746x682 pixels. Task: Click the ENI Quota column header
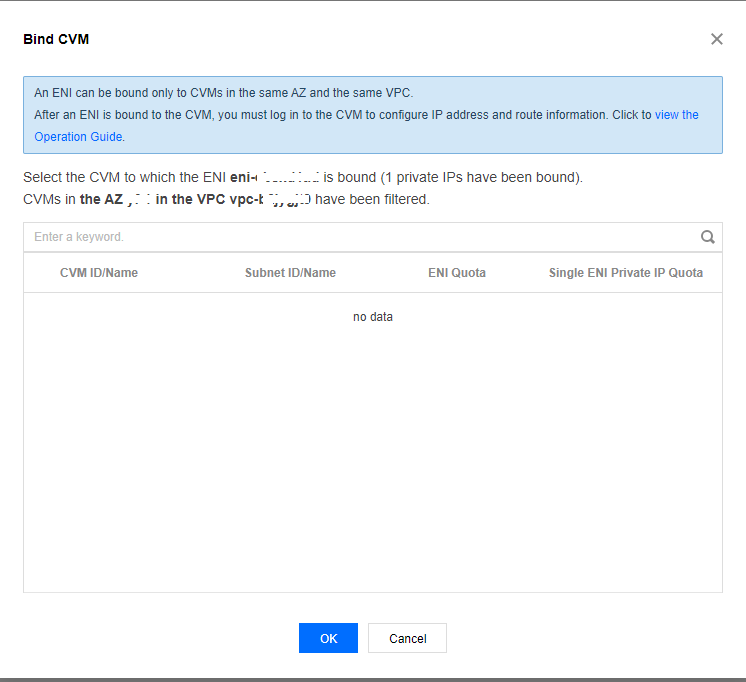(457, 273)
